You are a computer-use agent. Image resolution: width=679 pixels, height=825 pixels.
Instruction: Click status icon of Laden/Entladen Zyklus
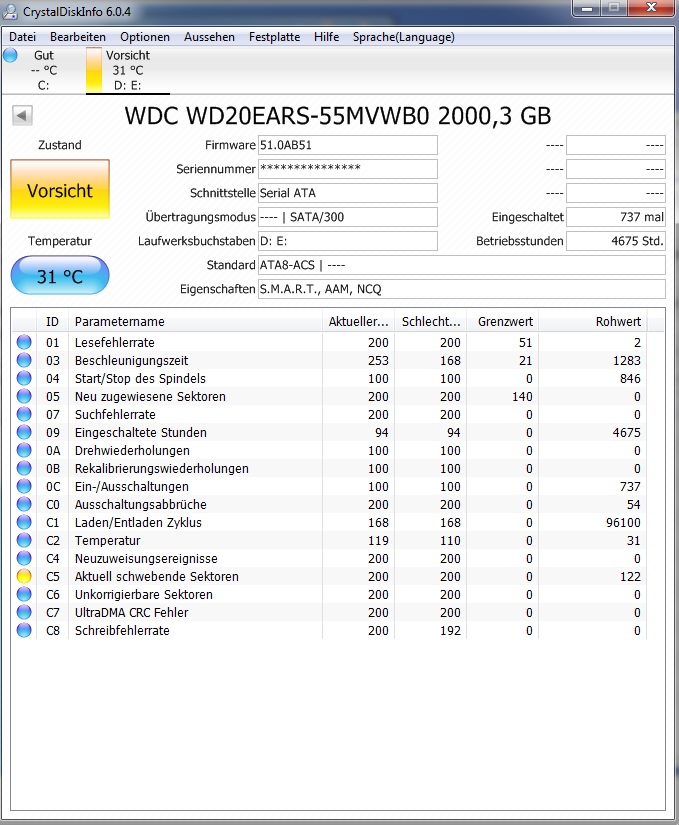[x=24, y=522]
